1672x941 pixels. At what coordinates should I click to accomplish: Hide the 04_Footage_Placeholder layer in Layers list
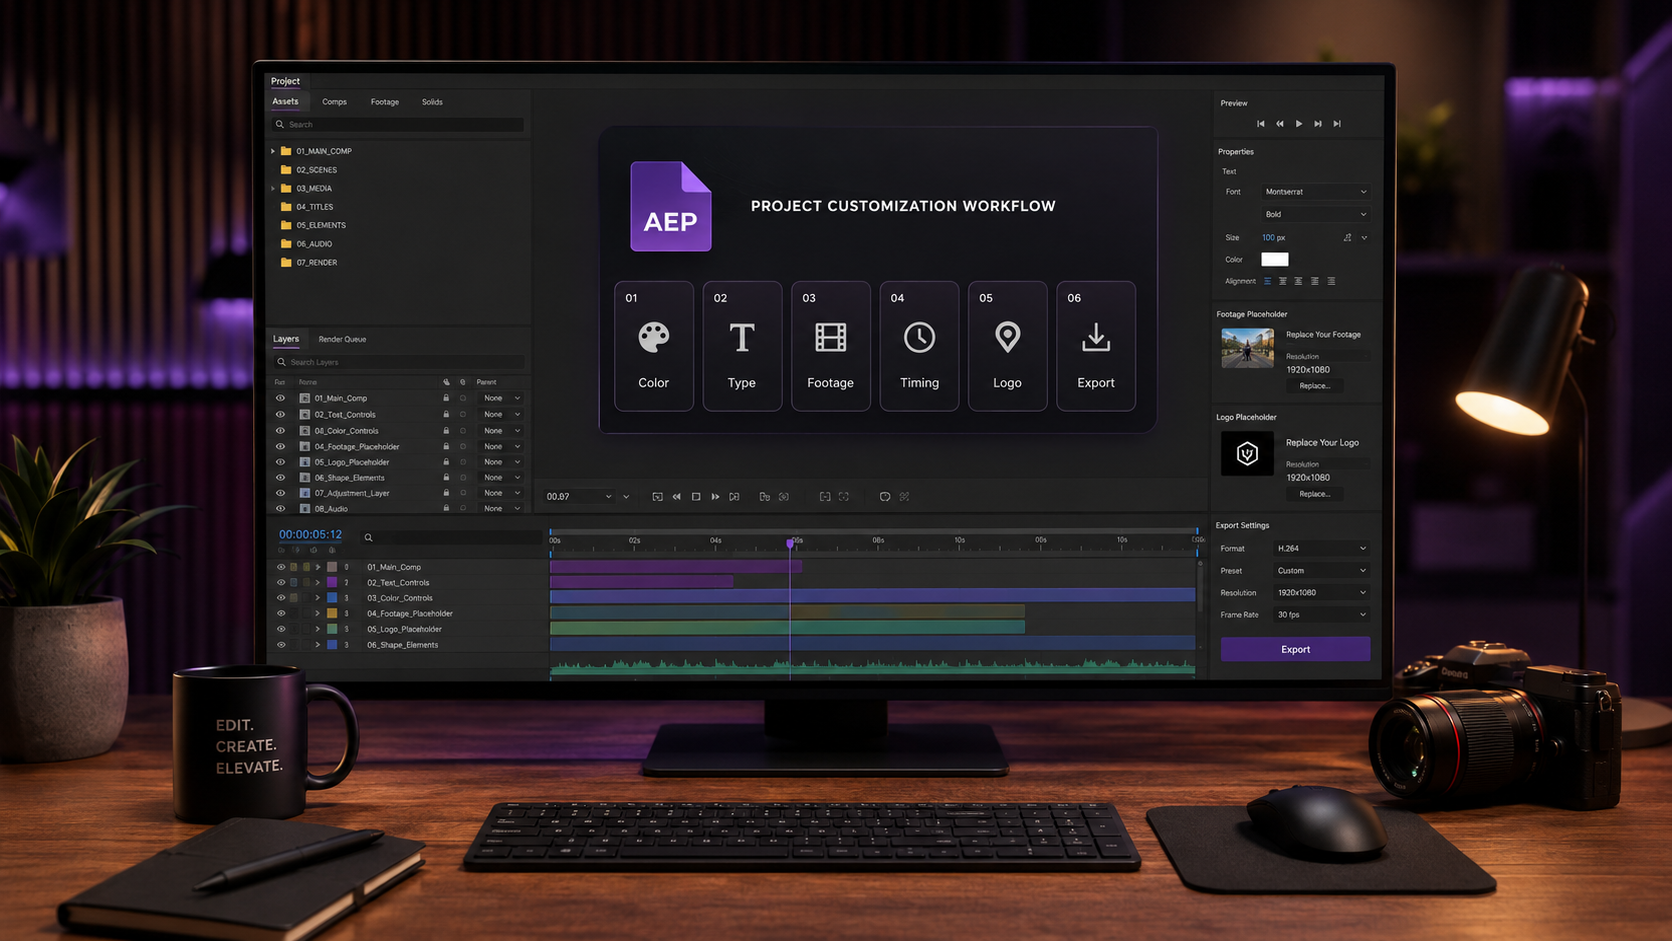tap(280, 446)
